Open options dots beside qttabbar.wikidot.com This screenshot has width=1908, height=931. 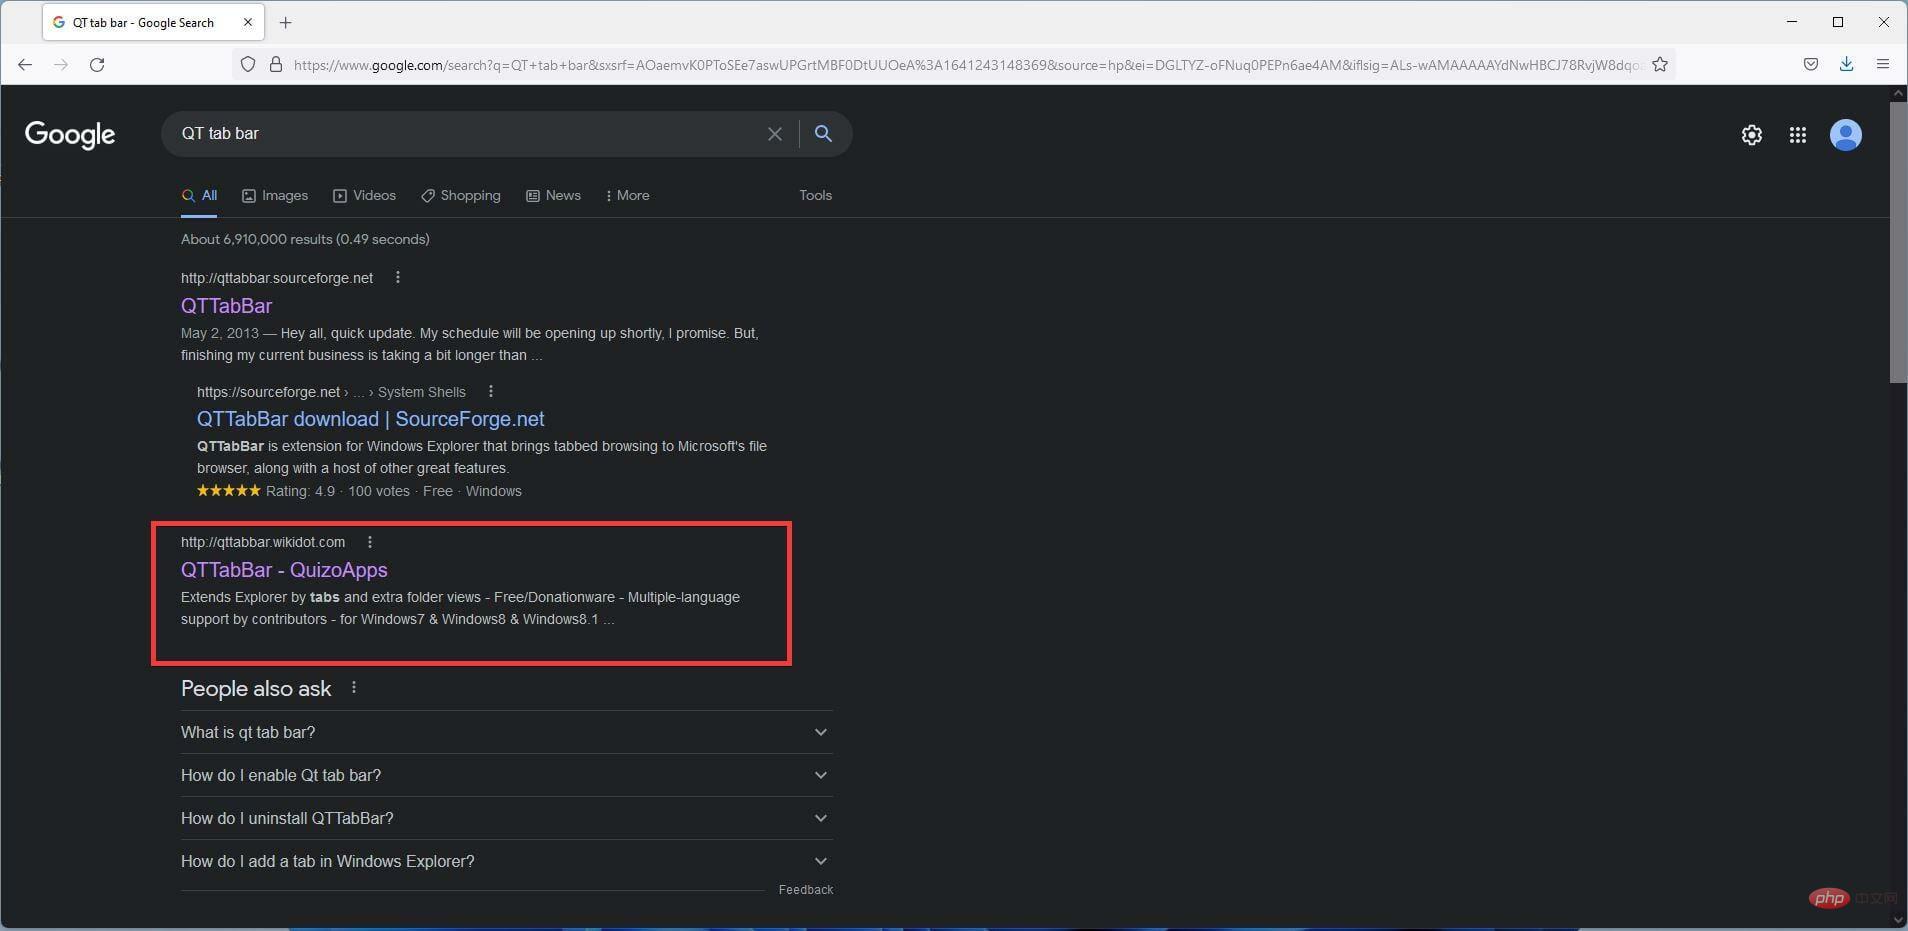point(370,541)
